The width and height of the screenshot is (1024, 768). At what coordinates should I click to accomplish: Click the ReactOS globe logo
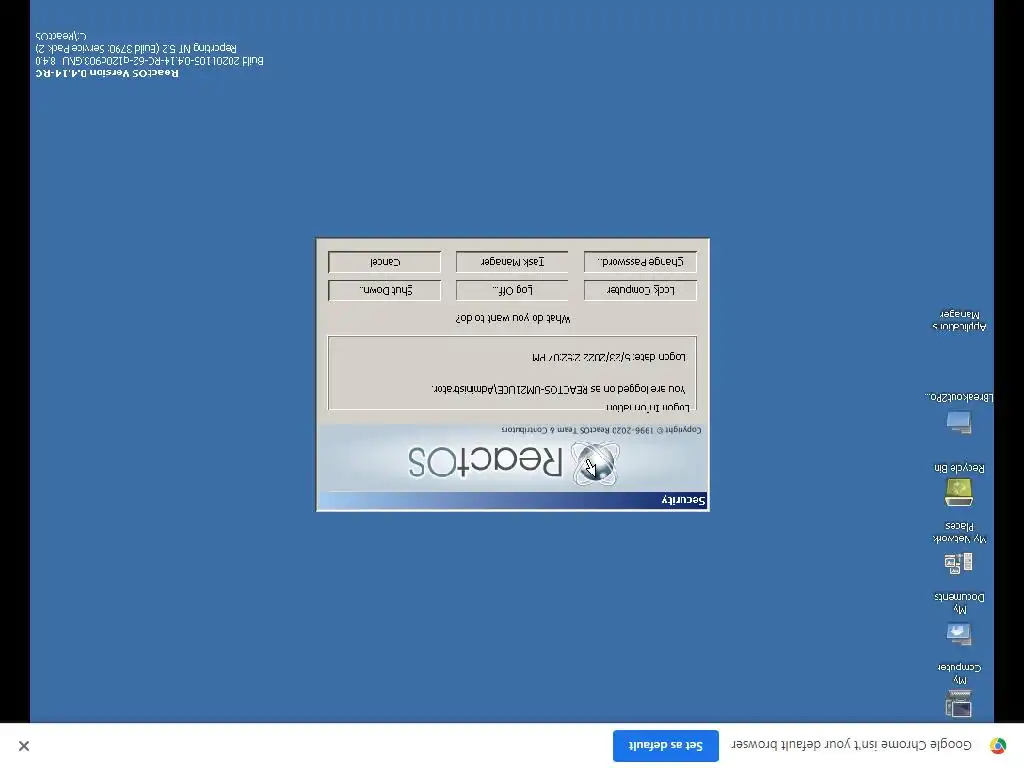click(x=595, y=464)
